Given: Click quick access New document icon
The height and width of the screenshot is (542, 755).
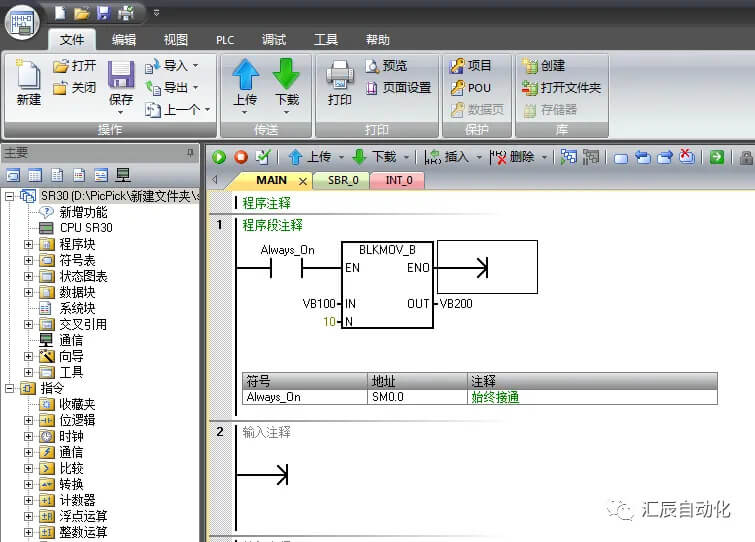Looking at the screenshot, I should pyautogui.click(x=60, y=13).
